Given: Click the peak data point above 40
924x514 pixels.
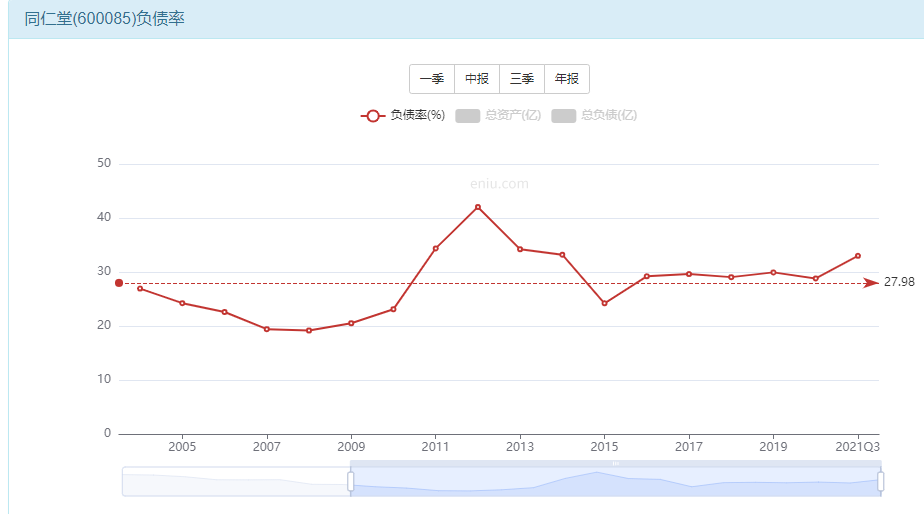Looking at the screenshot, I should click(x=478, y=207).
